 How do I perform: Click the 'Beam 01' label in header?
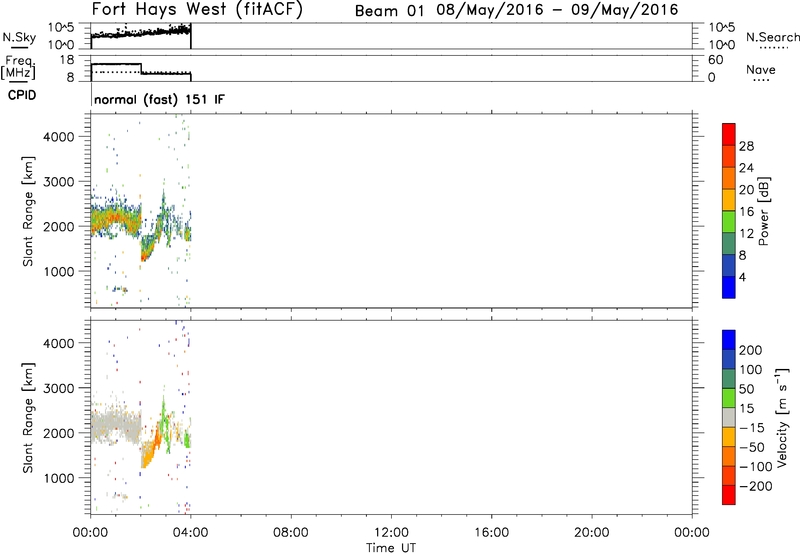(389, 11)
